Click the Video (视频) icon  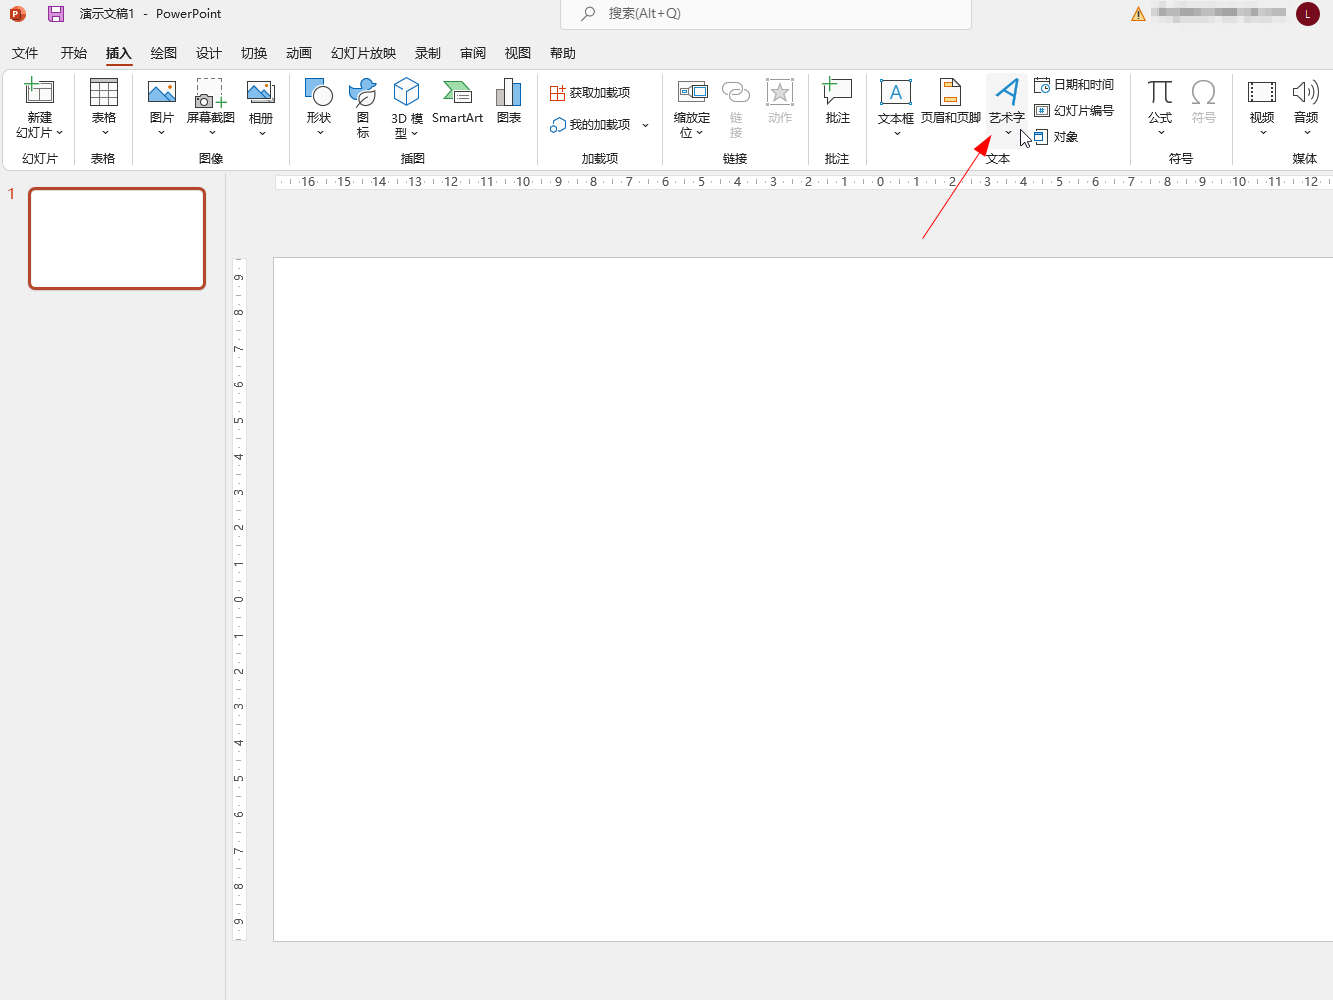click(1262, 92)
